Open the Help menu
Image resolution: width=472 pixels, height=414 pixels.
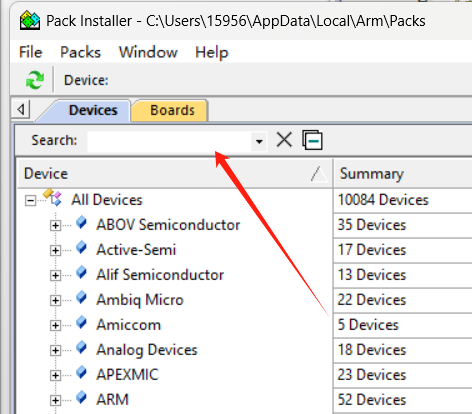pyautogui.click(x=212, y=52)
